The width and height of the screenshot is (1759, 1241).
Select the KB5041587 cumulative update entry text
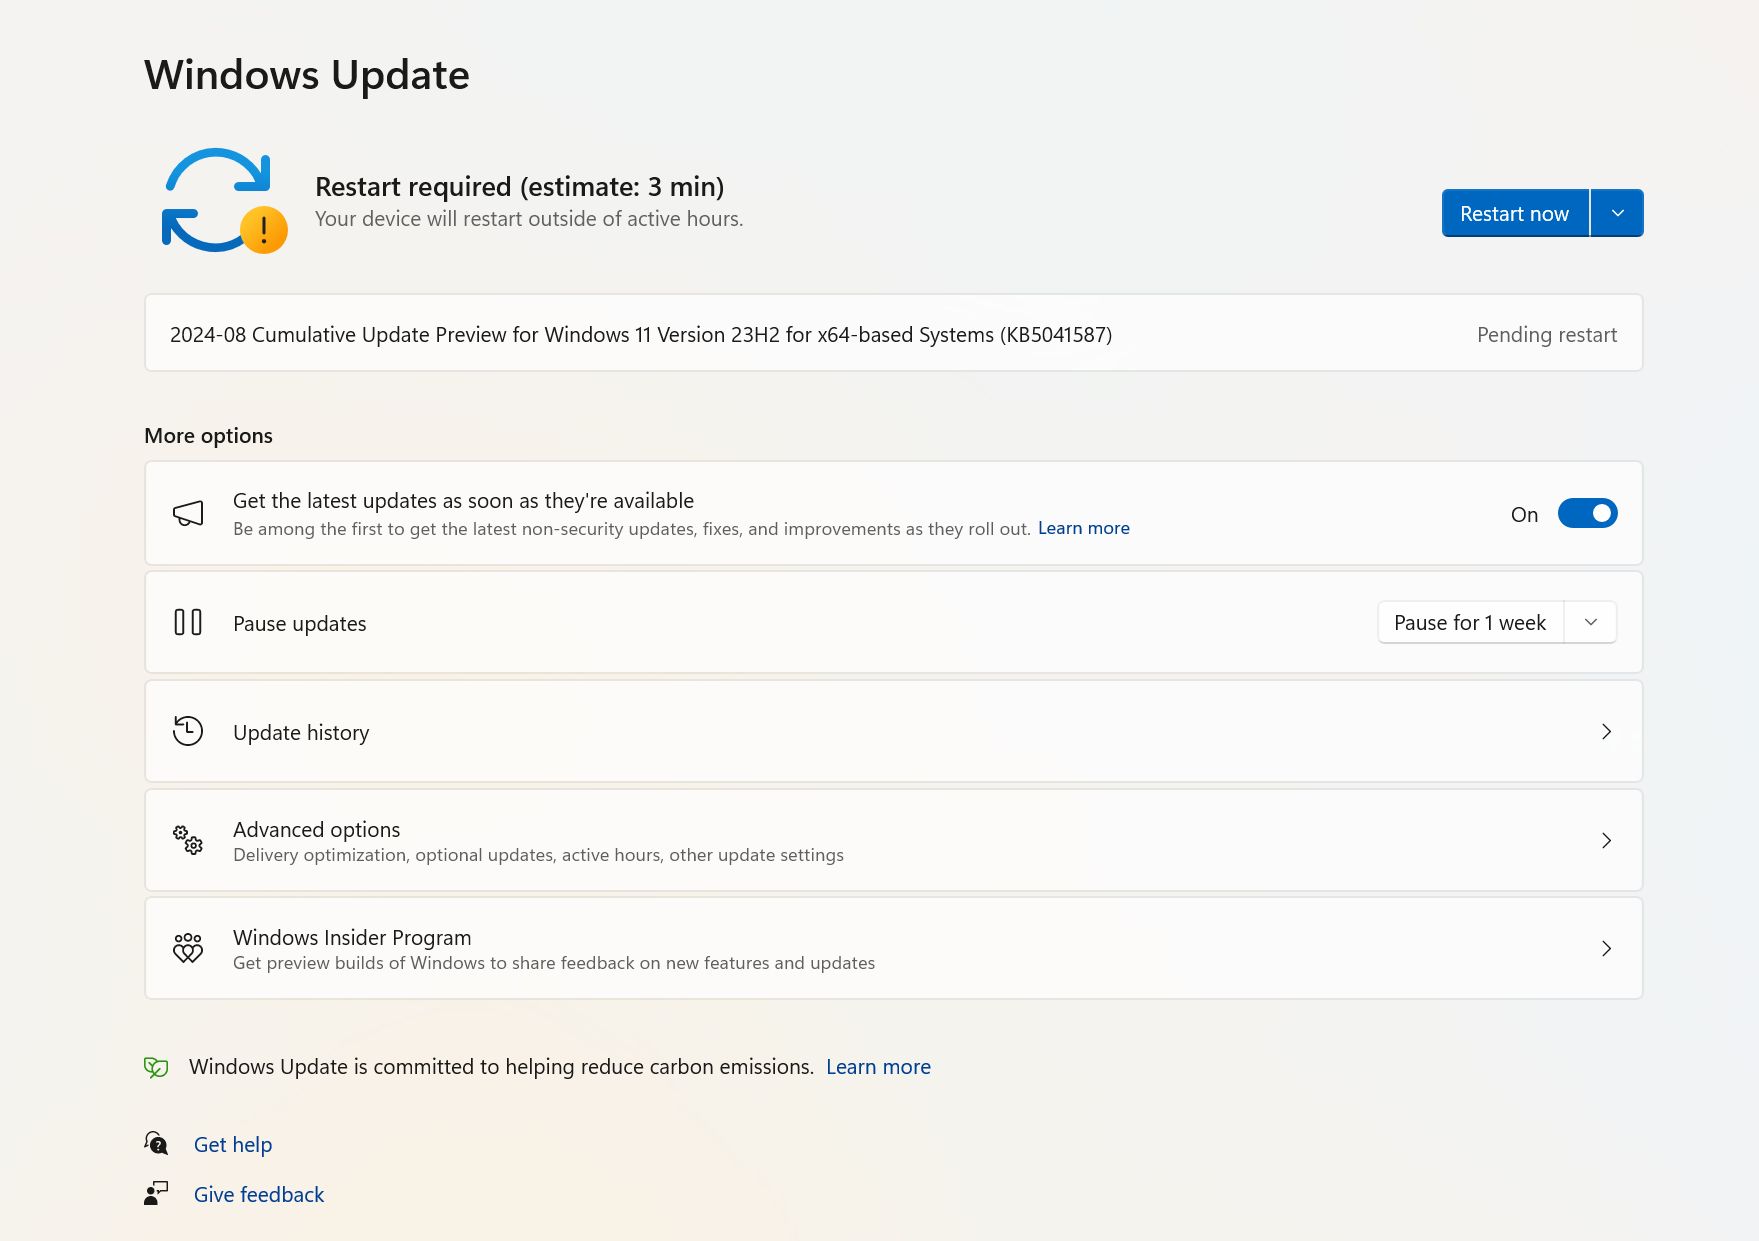641,335
